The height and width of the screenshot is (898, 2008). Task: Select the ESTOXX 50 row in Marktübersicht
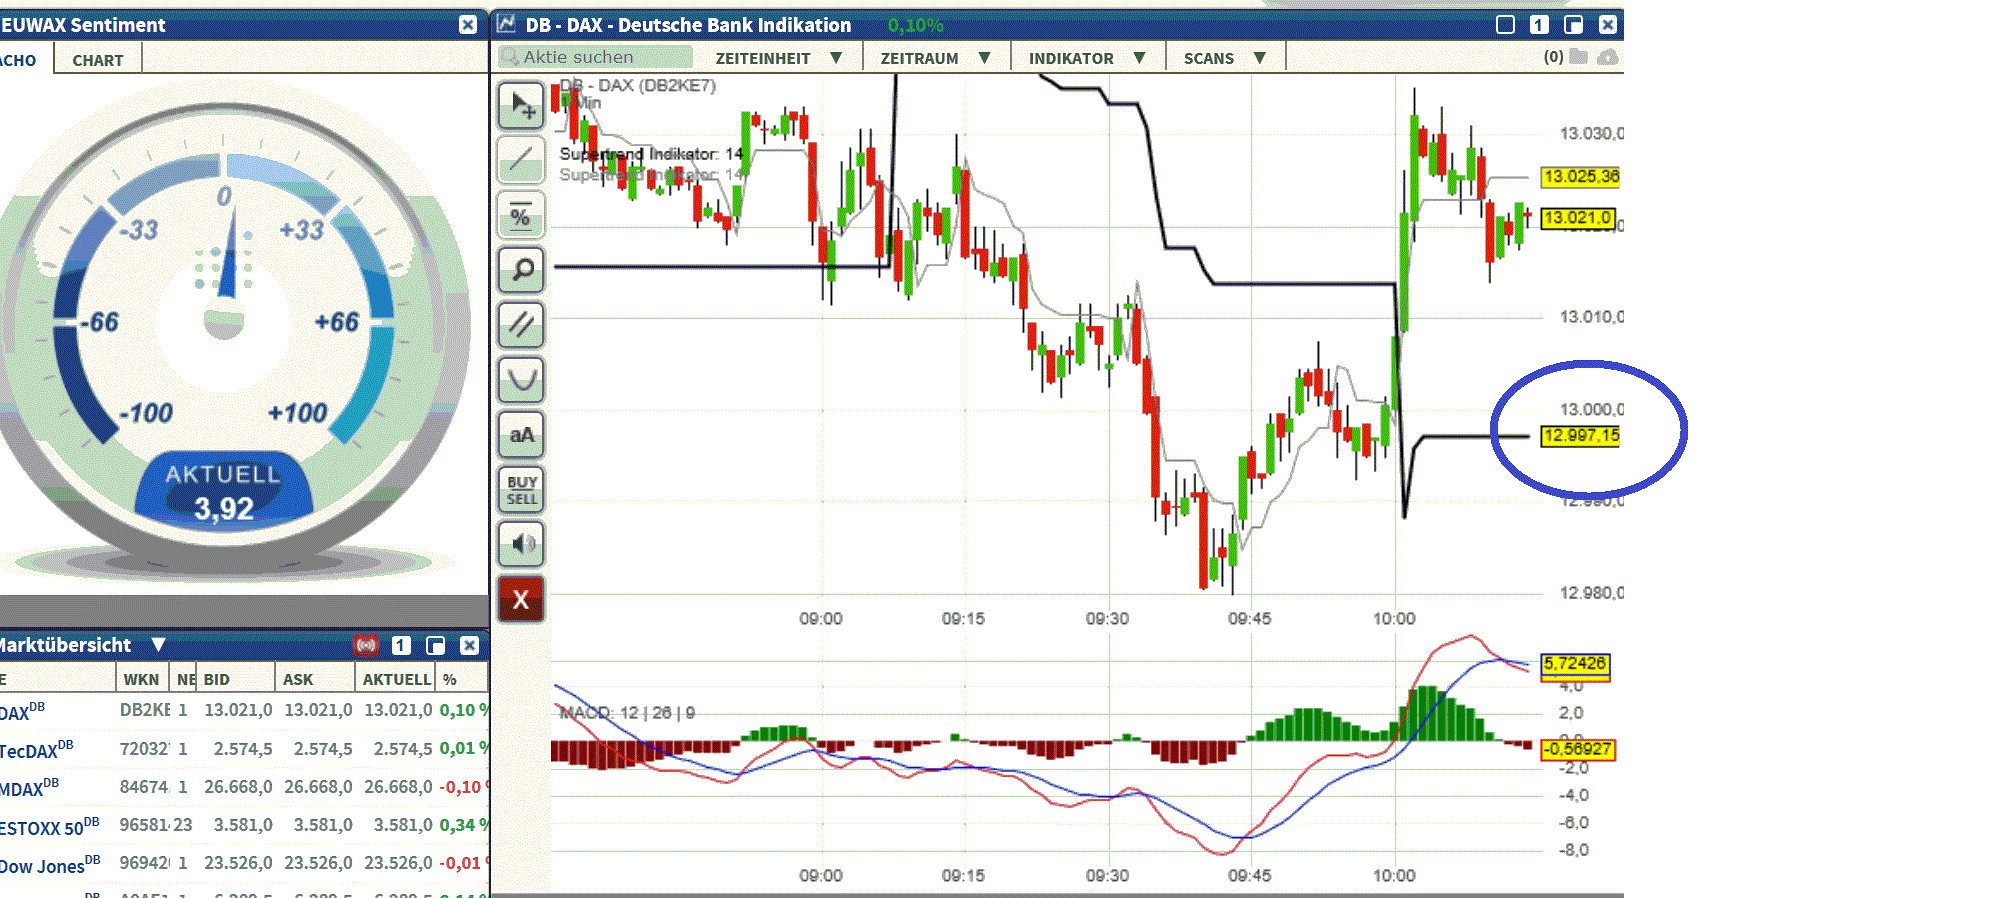point(244,825)
